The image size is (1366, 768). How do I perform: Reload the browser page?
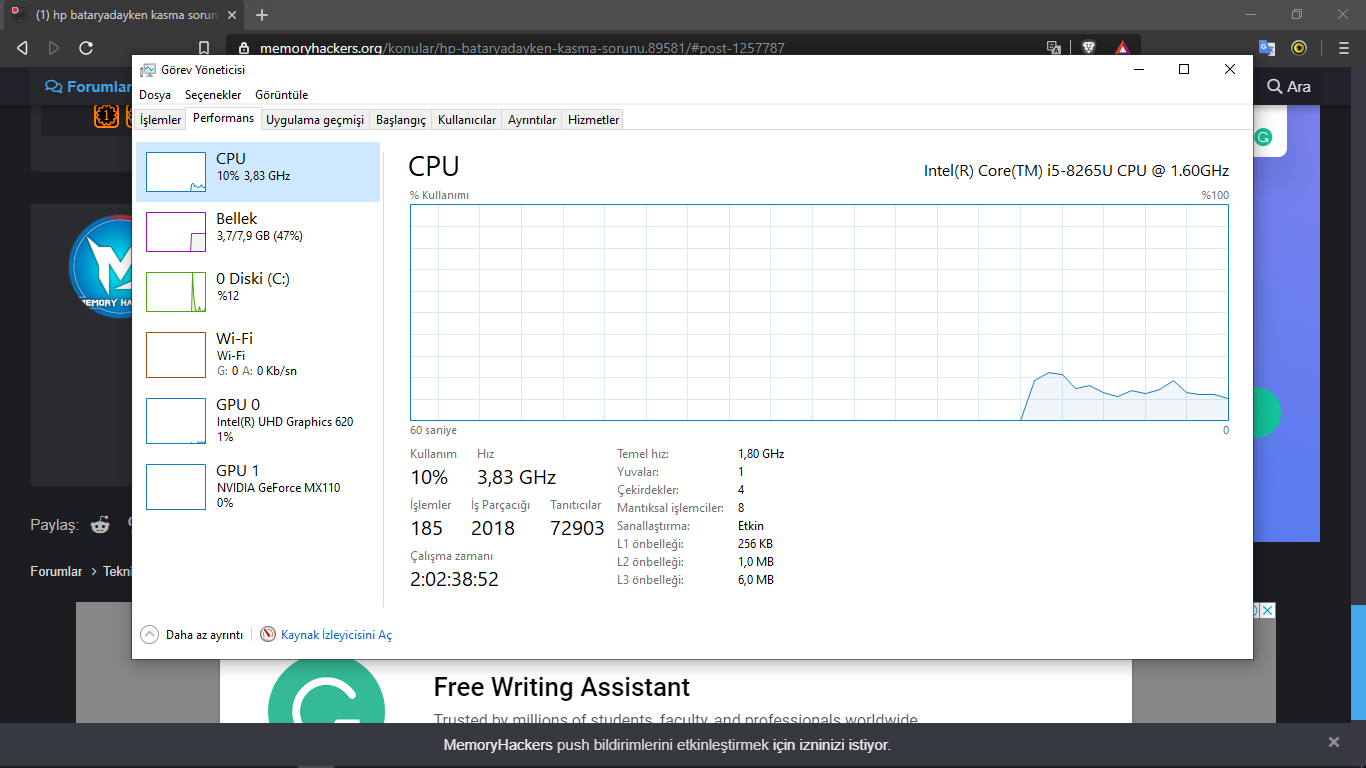86,47
